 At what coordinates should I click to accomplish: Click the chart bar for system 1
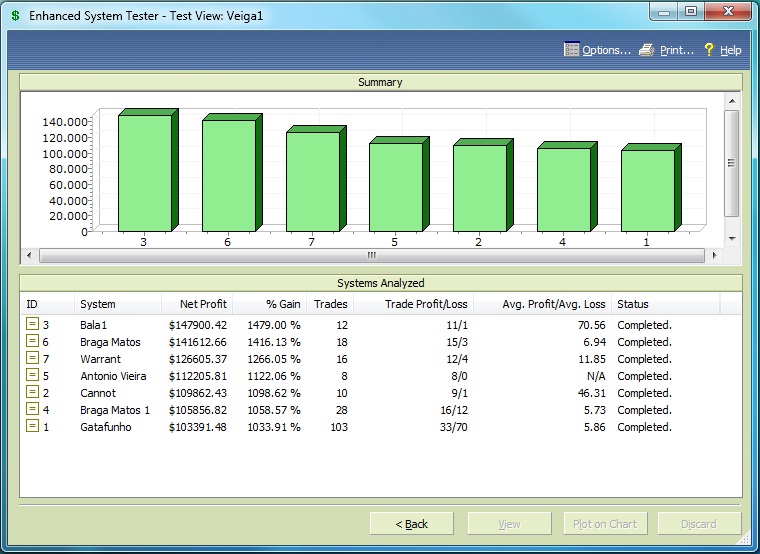pos(651,188)
